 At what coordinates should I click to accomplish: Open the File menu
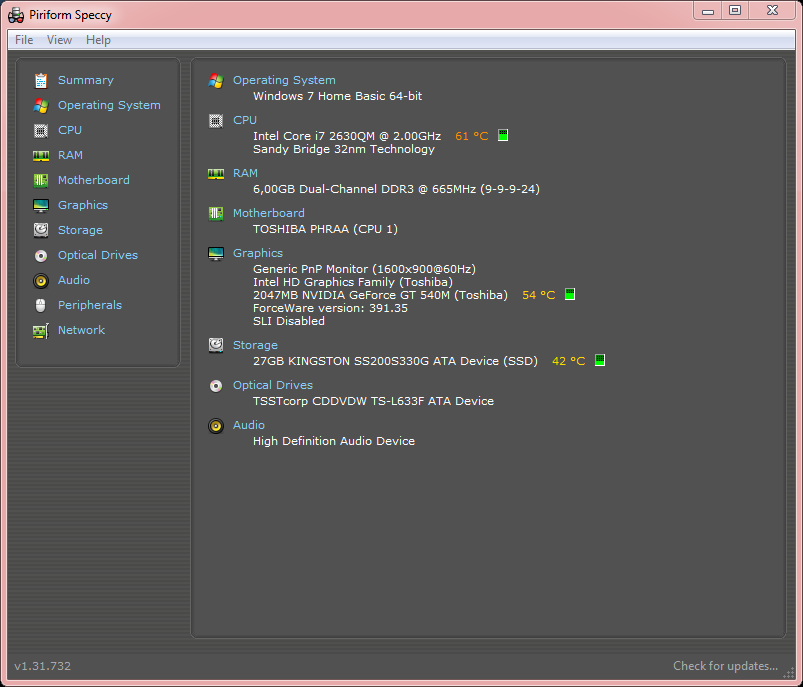pos(24,40)
